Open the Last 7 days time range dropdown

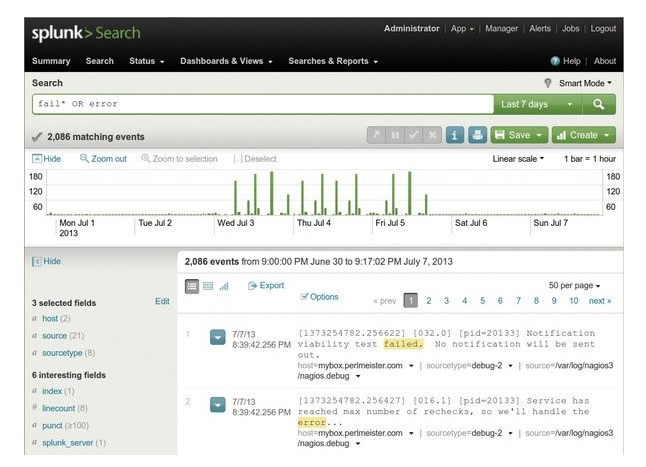point(537,104)
